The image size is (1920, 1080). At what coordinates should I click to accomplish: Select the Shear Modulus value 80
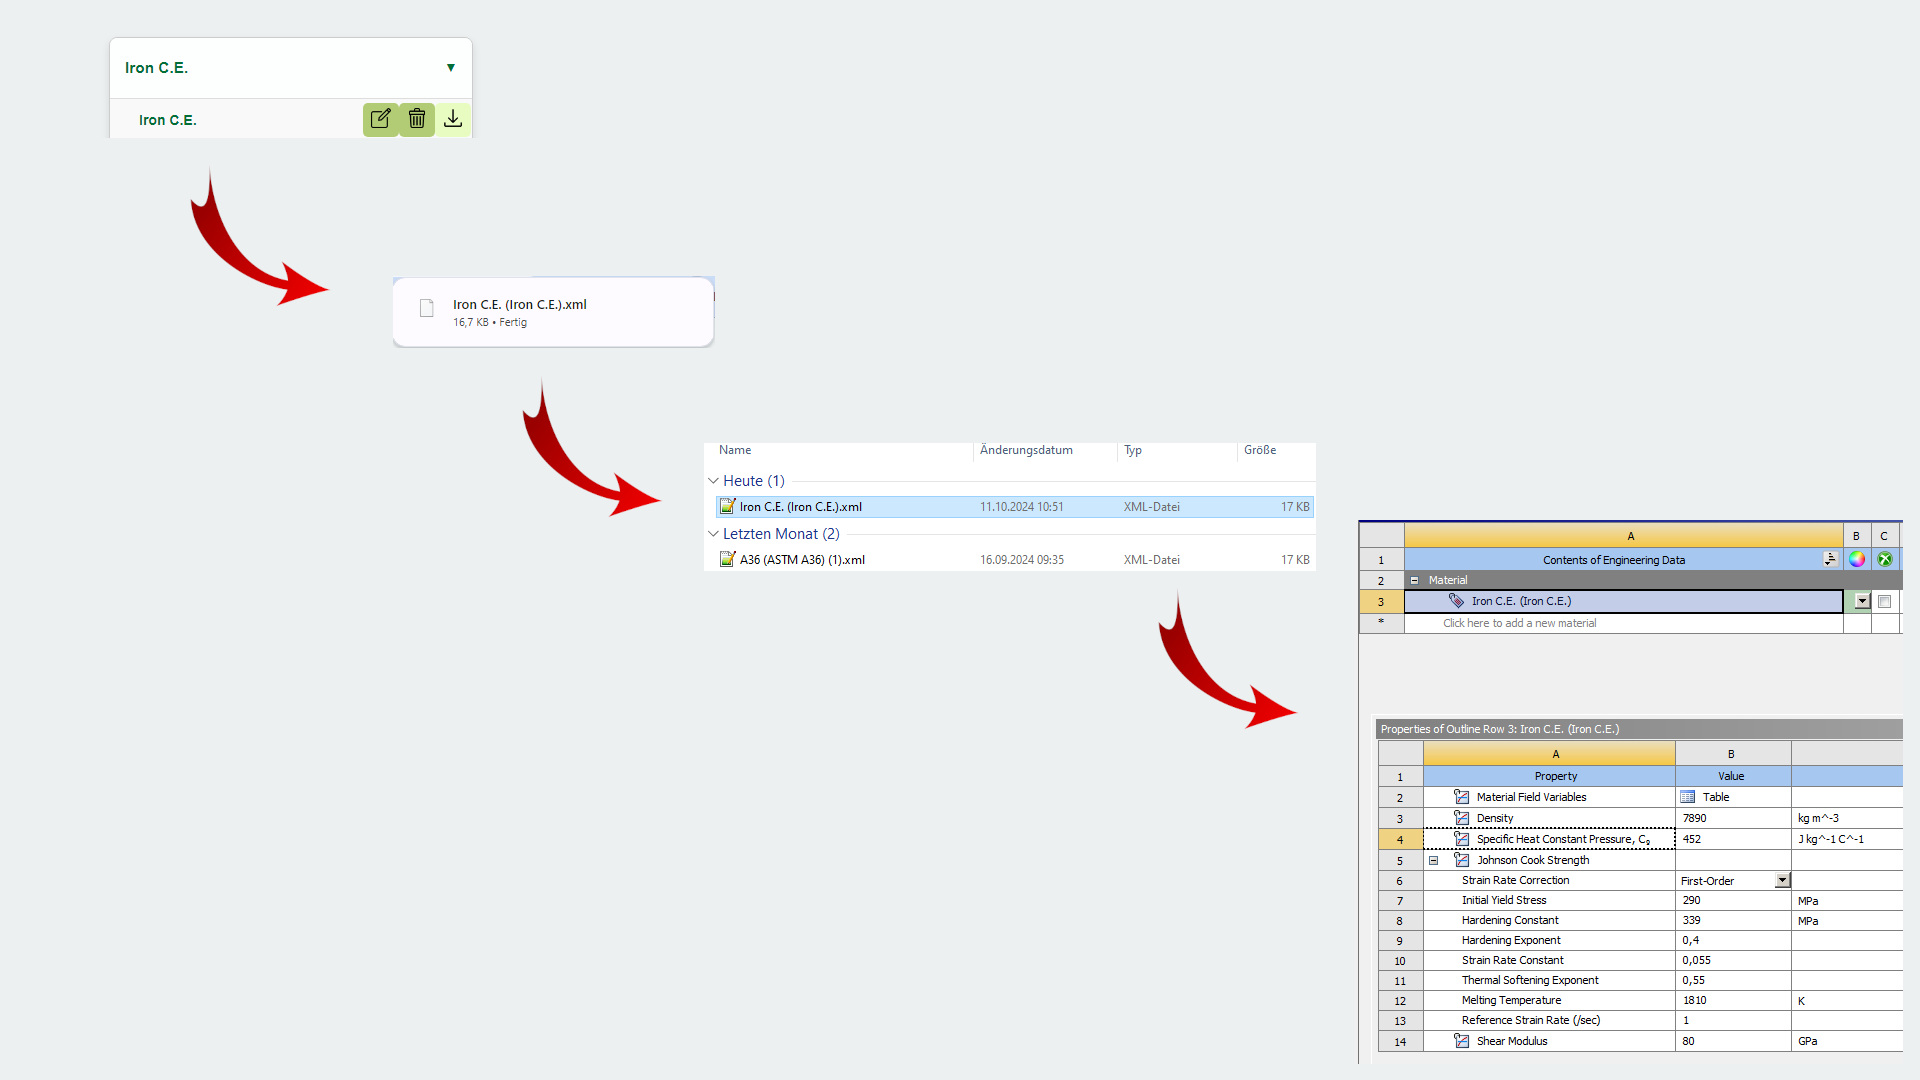click(1733, 1041)
